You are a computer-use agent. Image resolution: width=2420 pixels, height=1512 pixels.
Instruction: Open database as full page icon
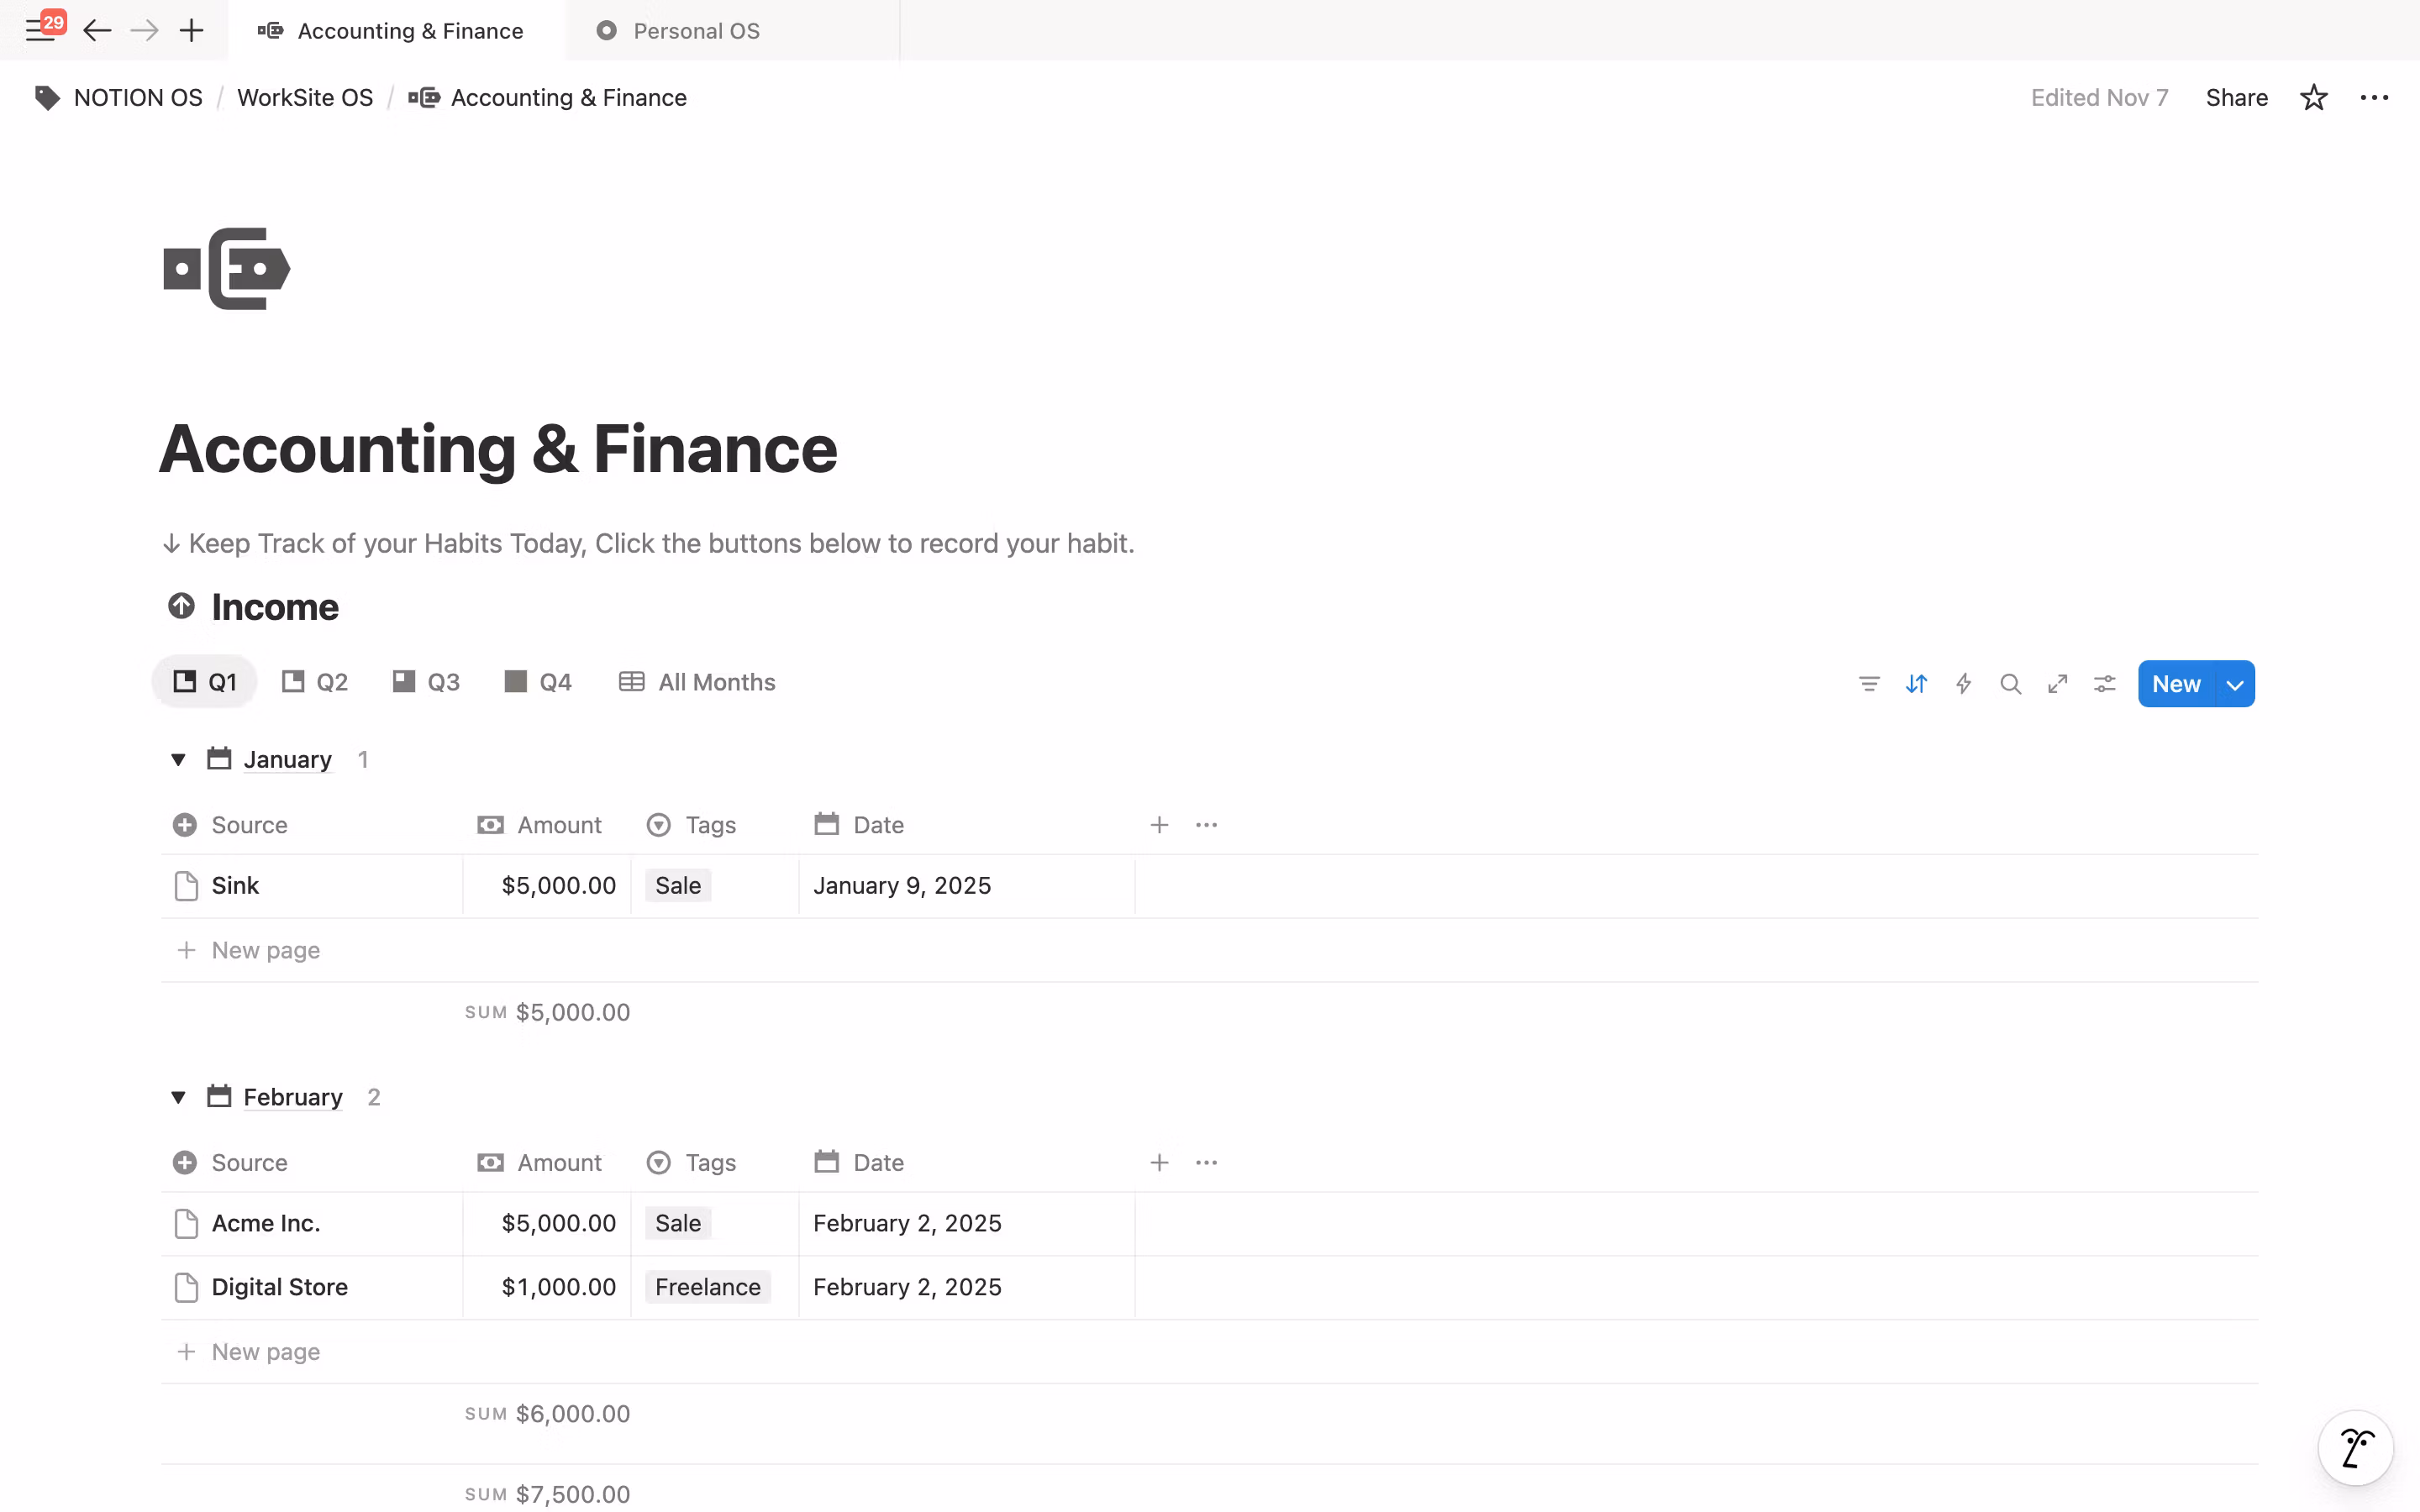point(2057,684)
